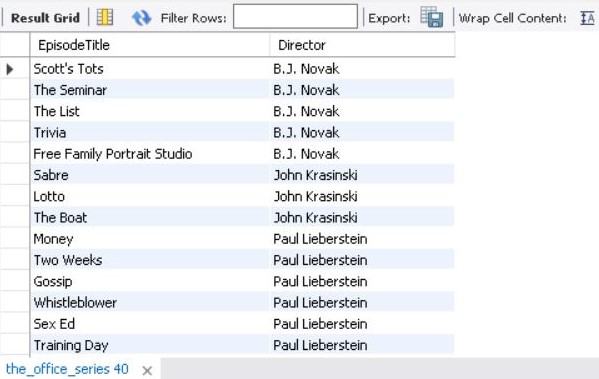The width and height of the screenshot is (599, 379).
Task: Select the Lotto episode cell
Action: click(150, 196)
